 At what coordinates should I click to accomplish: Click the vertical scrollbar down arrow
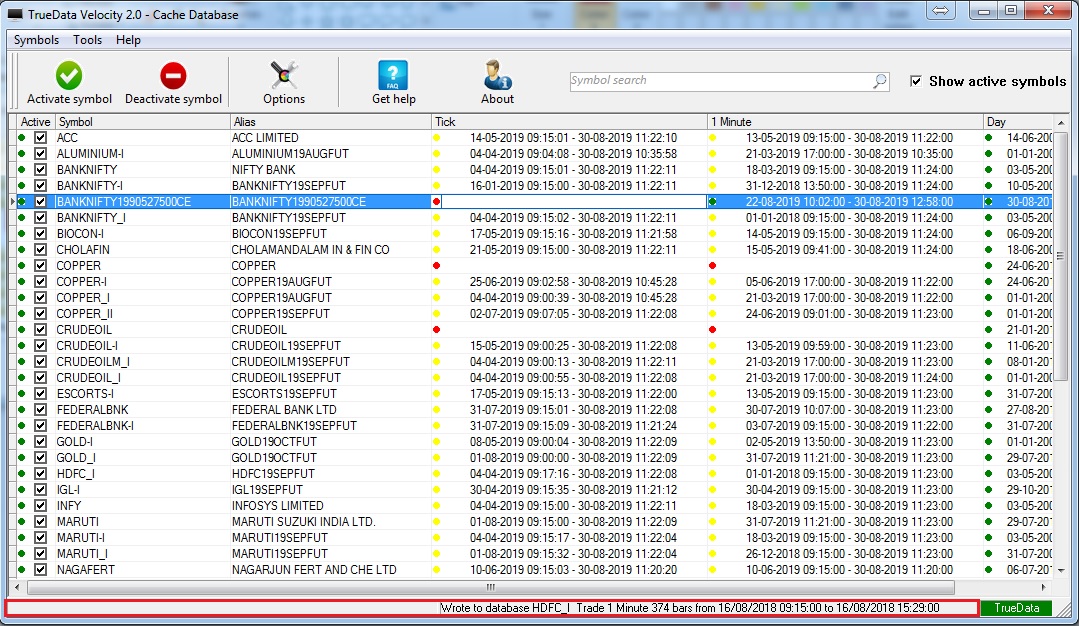tap(1060, 570)
